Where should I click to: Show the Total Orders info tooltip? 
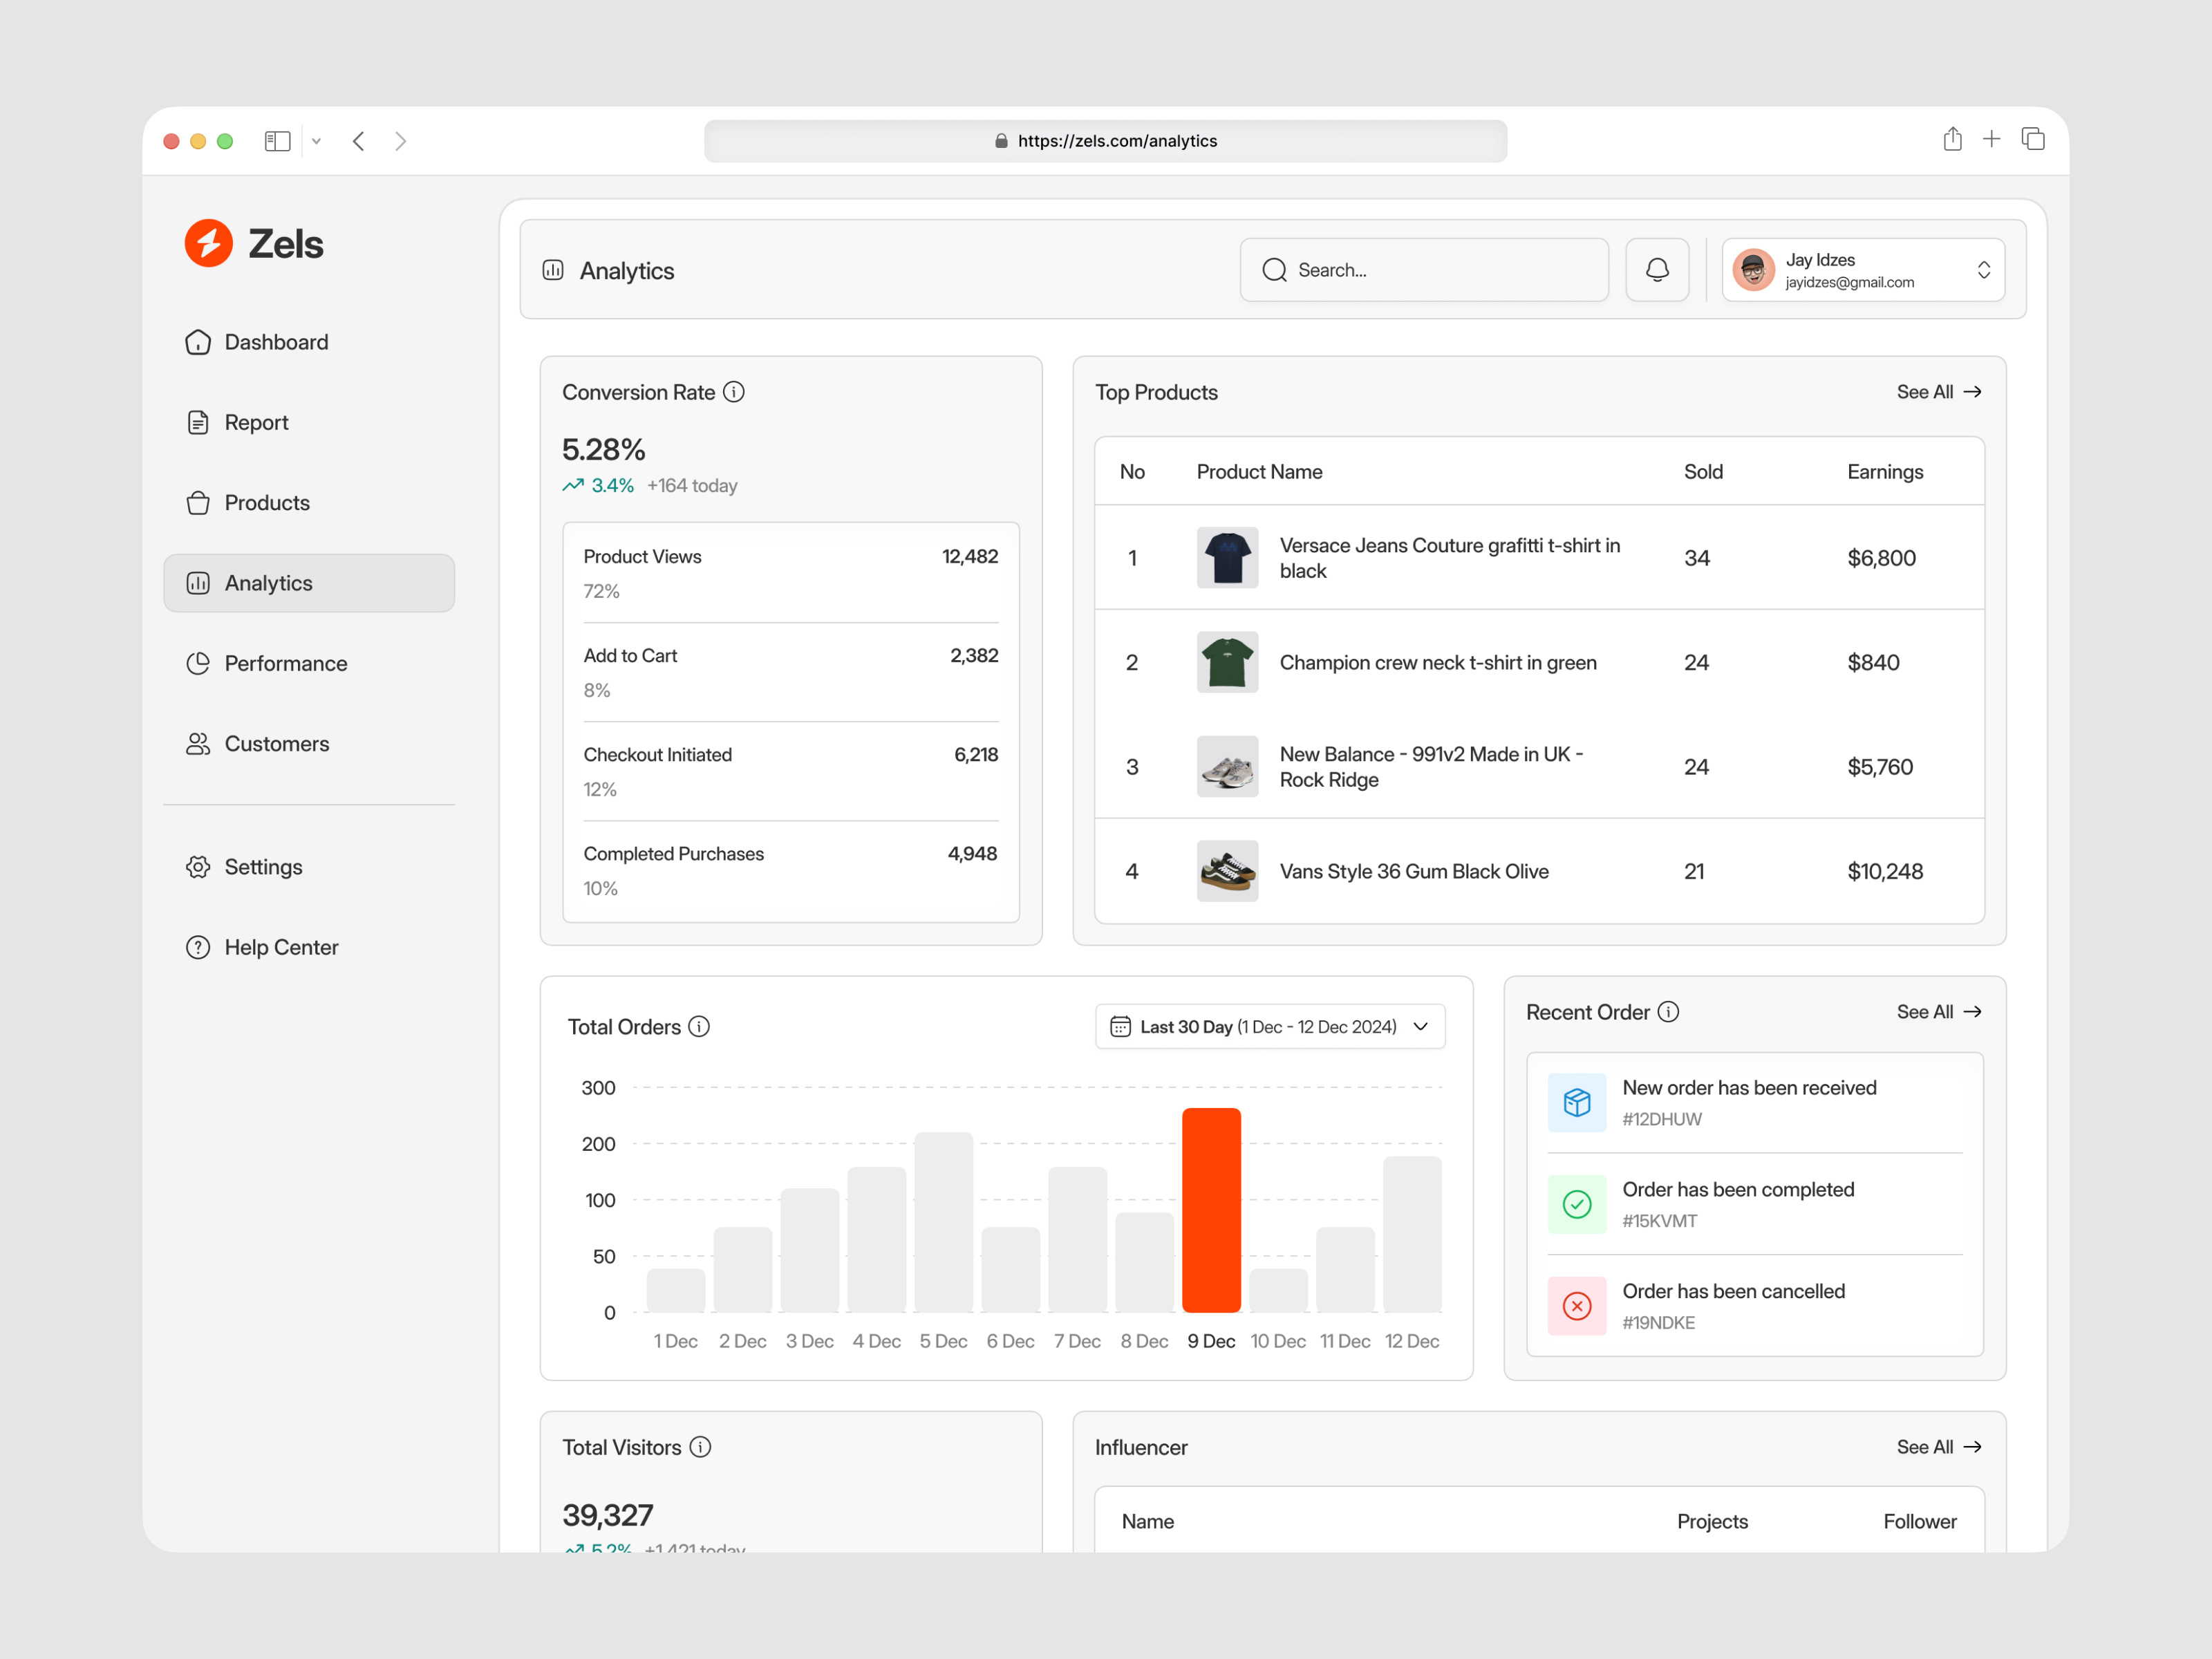click(x=699, y=1026)
